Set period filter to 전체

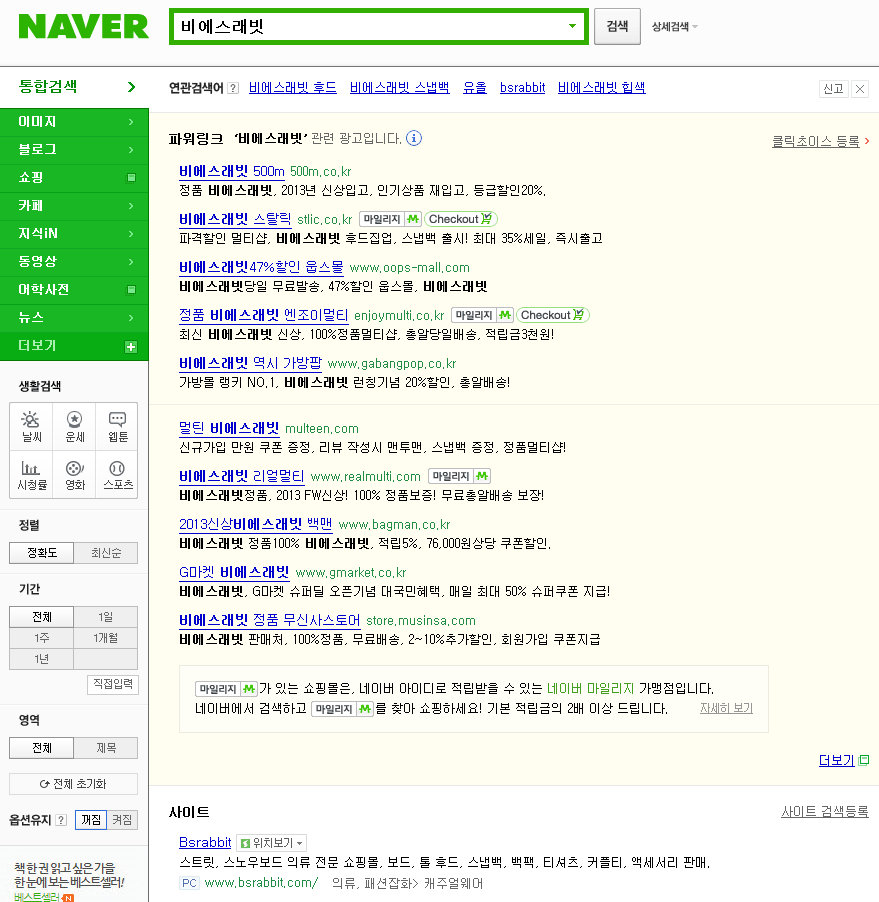click(x=41, y=617)
